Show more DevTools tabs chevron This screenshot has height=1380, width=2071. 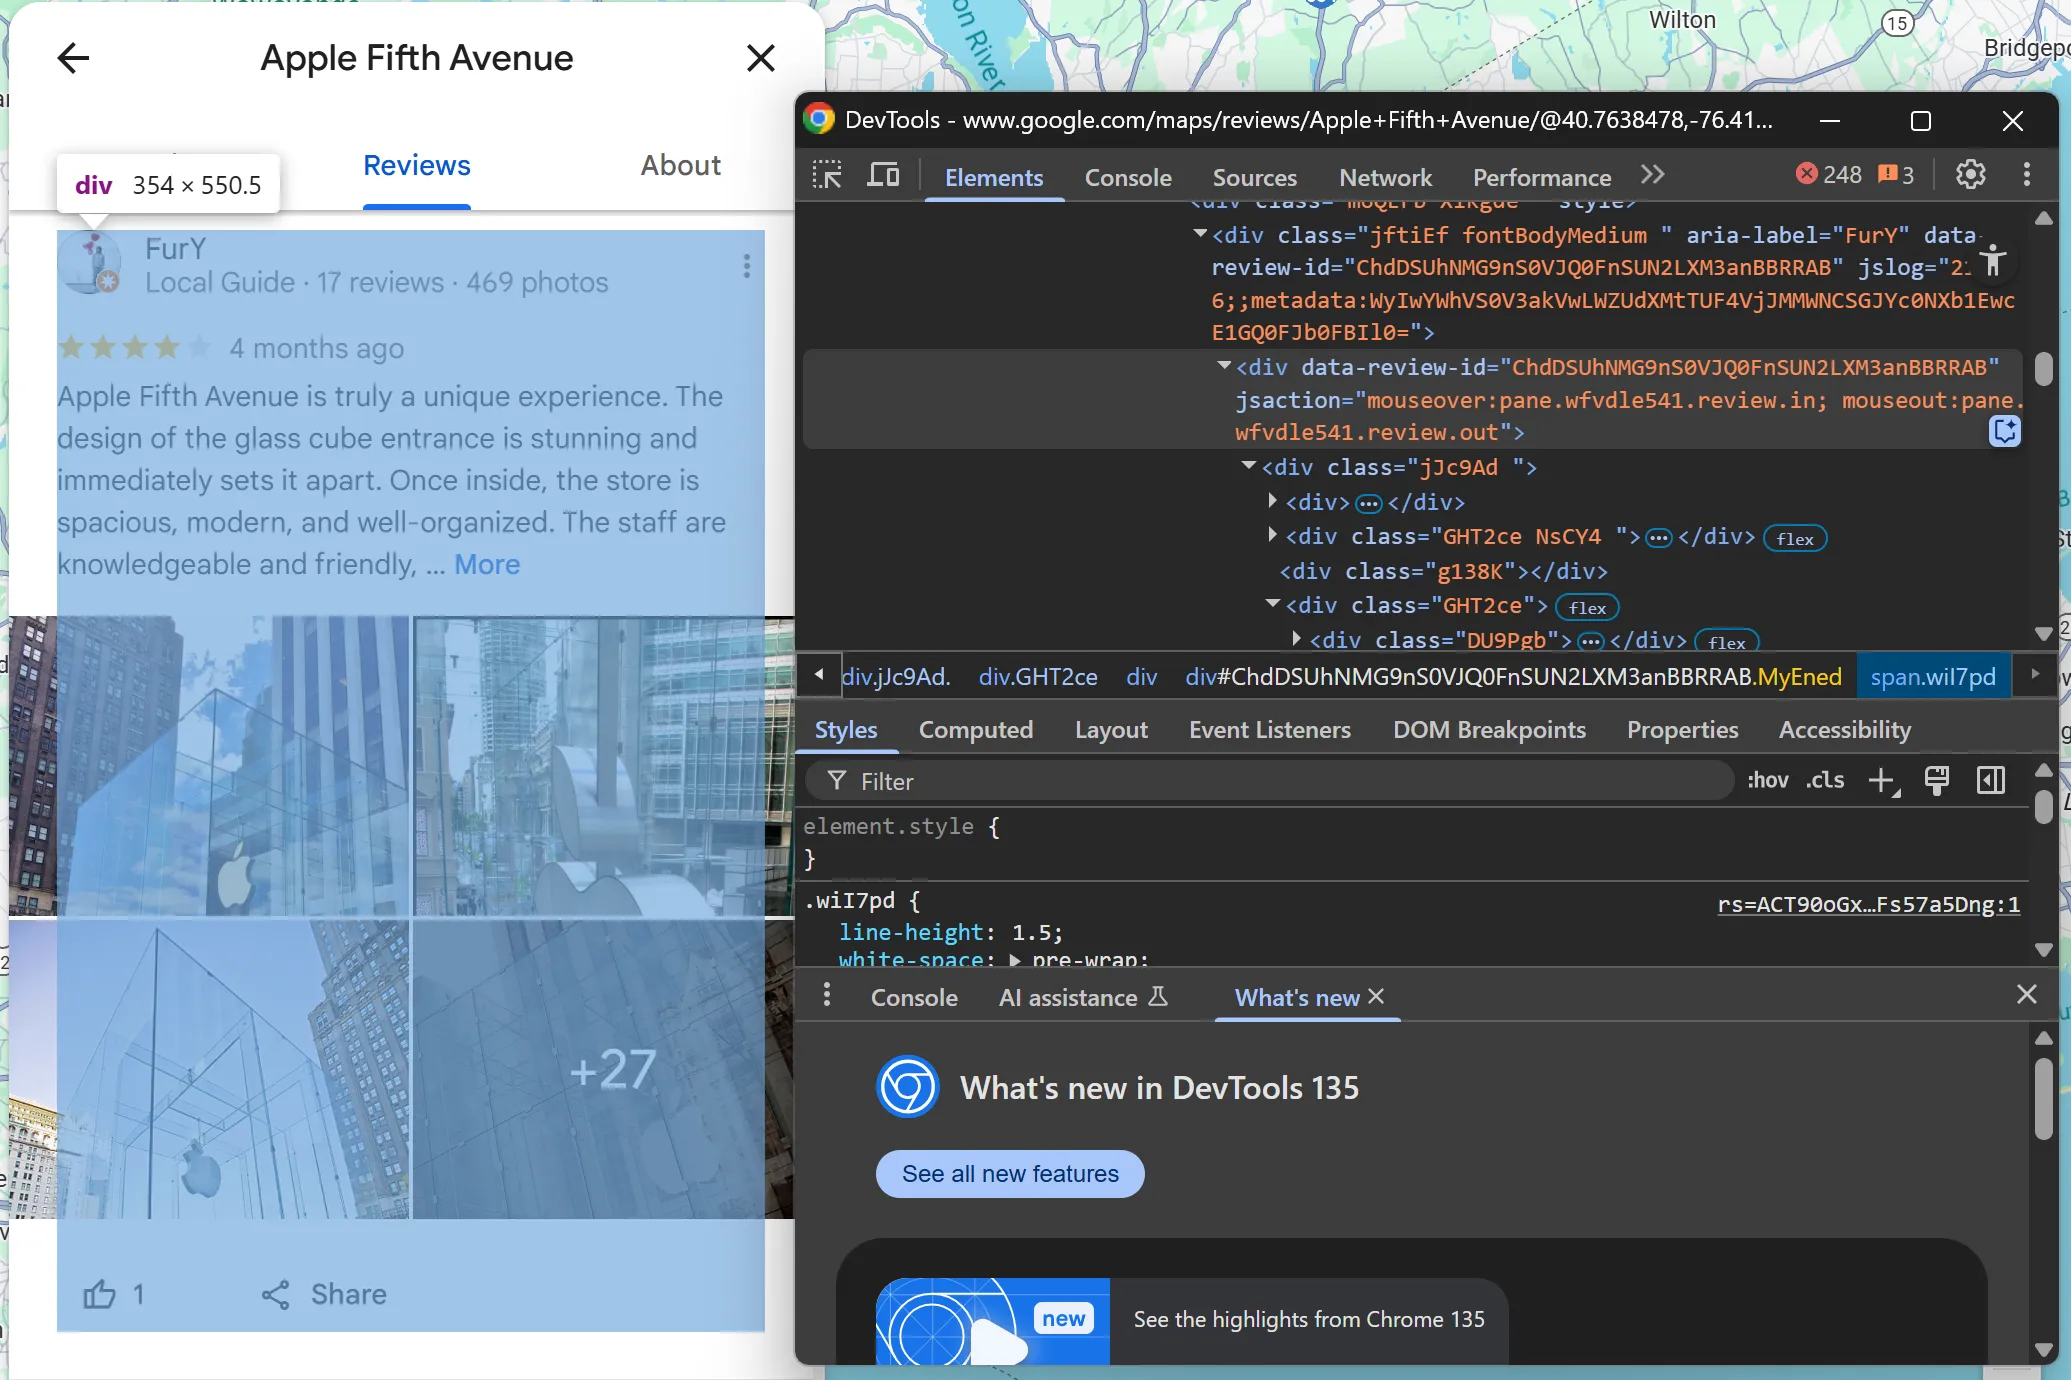1652,175
